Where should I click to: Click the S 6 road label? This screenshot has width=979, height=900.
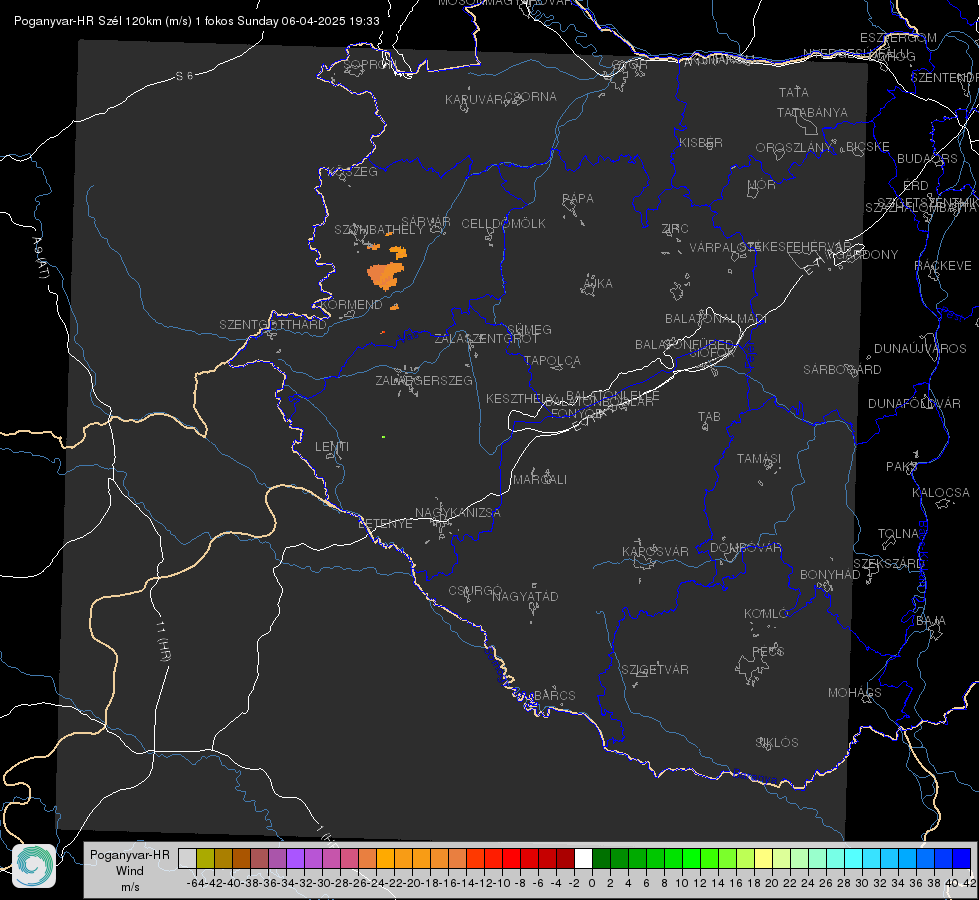tap(184, 76)
